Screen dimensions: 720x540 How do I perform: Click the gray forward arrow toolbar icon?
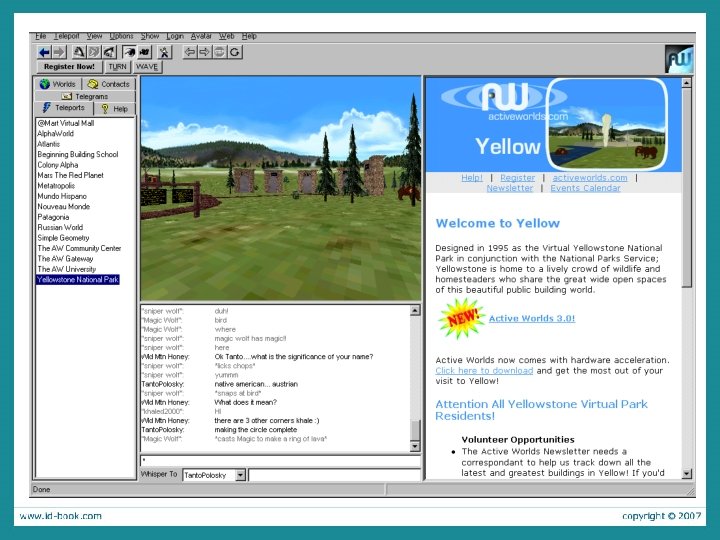(x=59, y=52)
